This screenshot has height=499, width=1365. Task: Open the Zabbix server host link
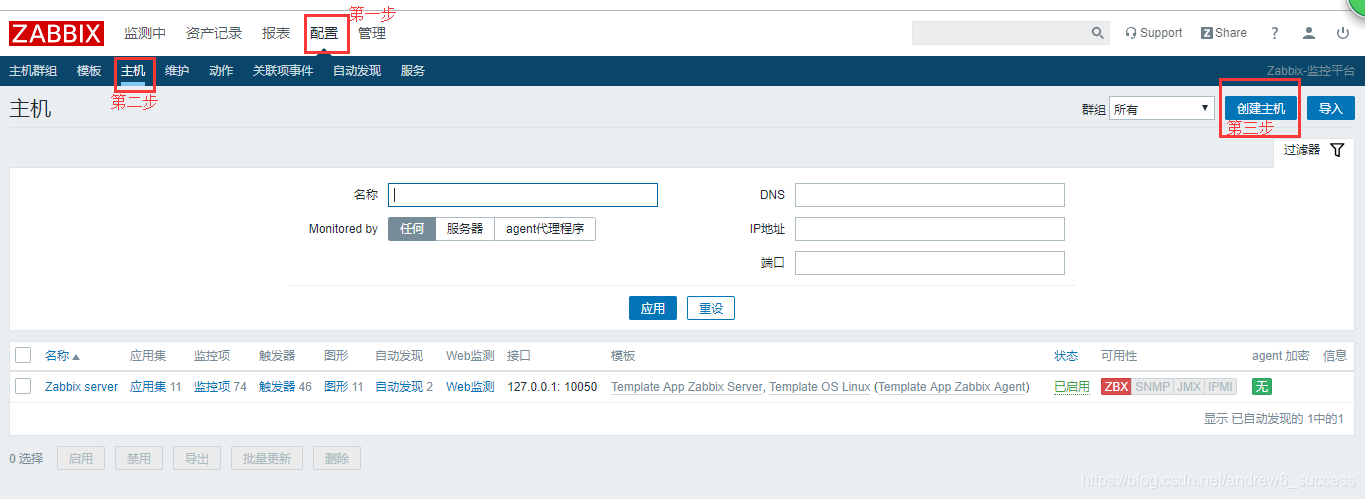[81, 387]
